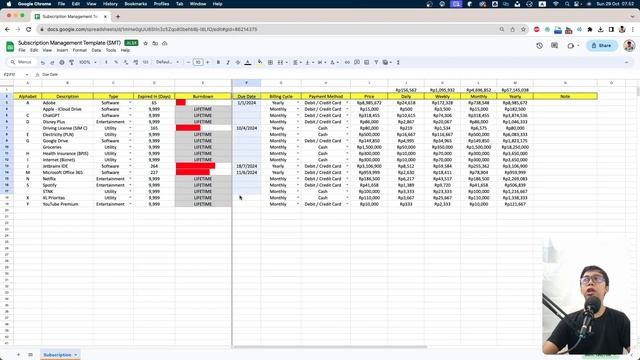Toggle italic formatting
This screenshot has width=640, height=360.
pos(228,62)
